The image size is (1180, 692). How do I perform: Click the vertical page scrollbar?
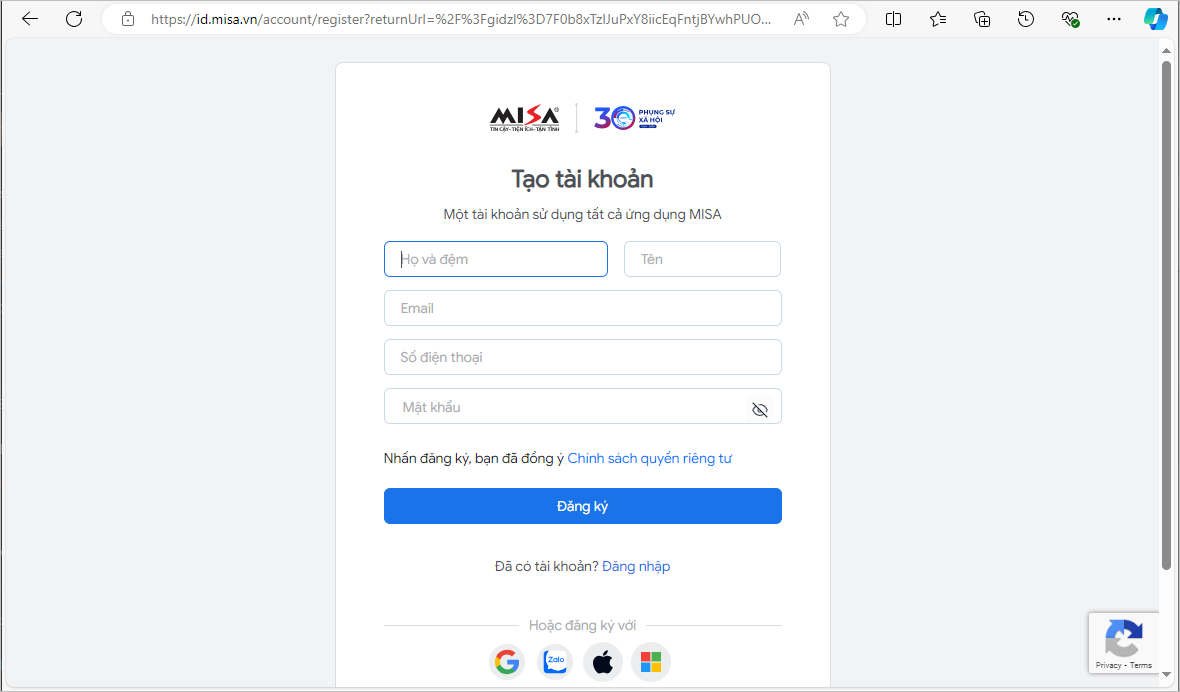[1166, 316]
